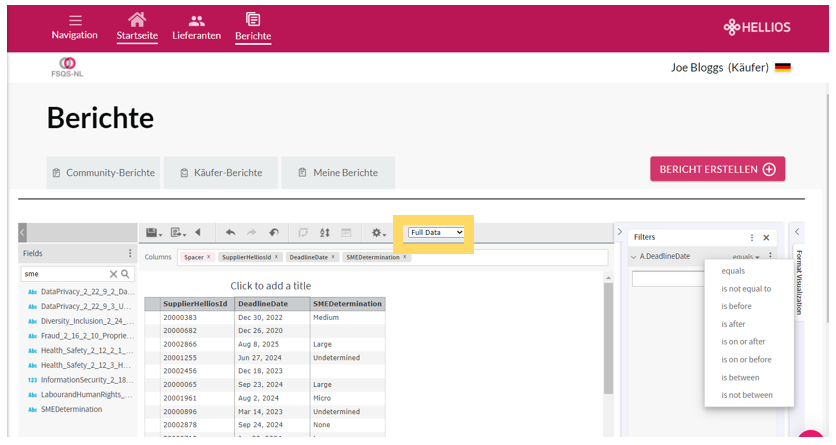Select Fraud_2_16_2_10_Proprie... field
The image size is (836, 445).
(82, 336)
